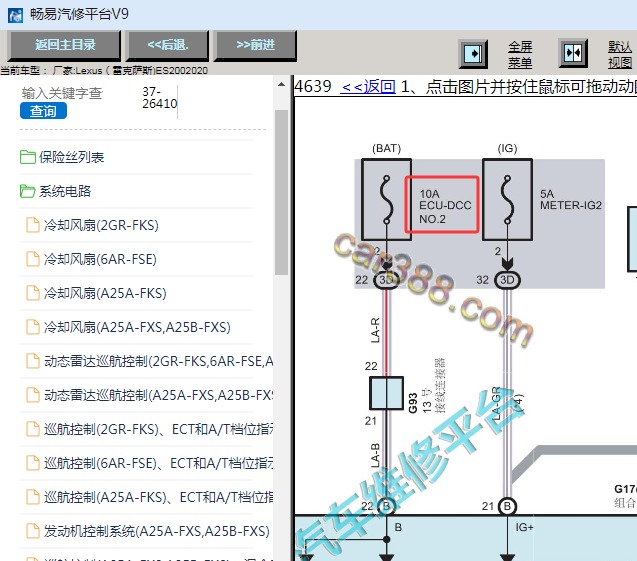The height and width of the screenshot is (561, 637).
Task: Click the 3D connector at pin 32
Action: (x=507, y=280)
